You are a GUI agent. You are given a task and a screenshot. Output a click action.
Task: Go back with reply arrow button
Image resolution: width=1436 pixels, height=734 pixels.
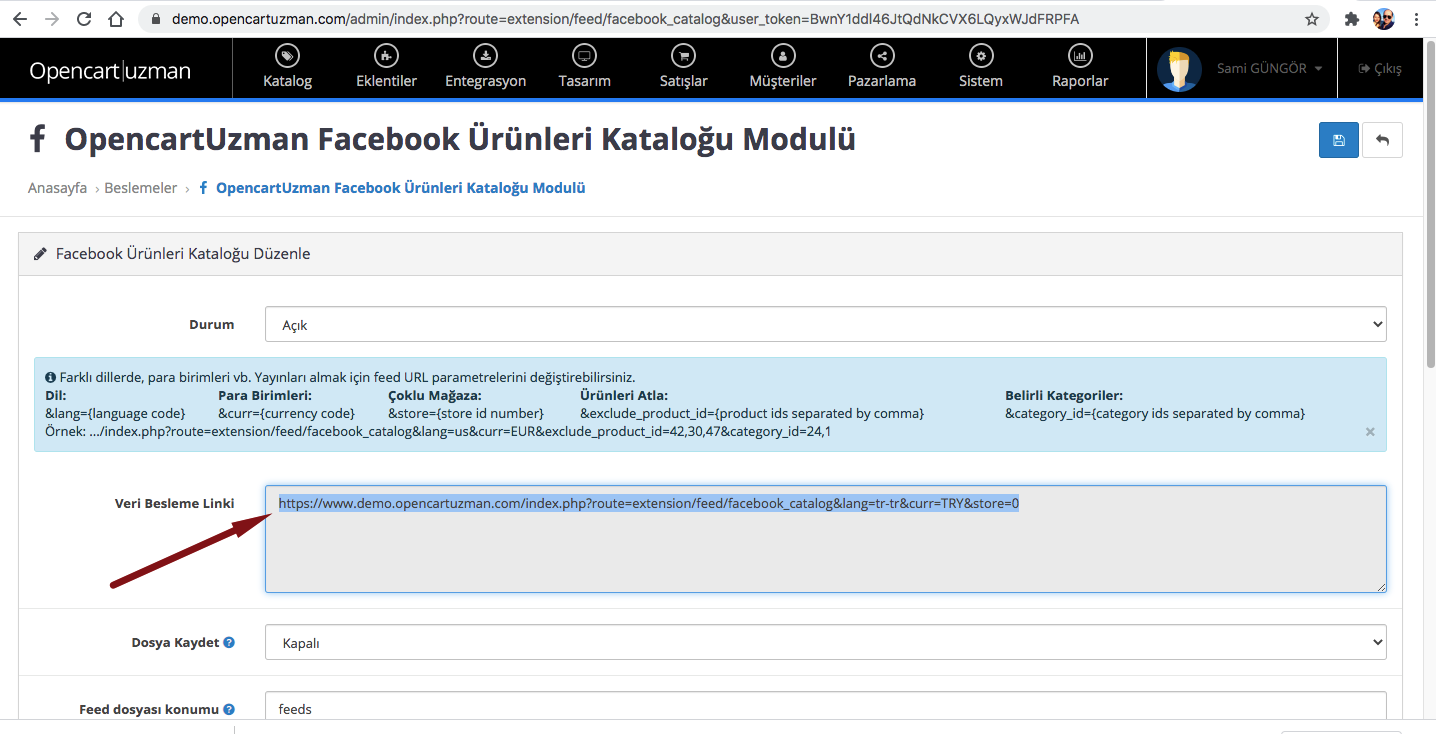[x=1382, y=140]
